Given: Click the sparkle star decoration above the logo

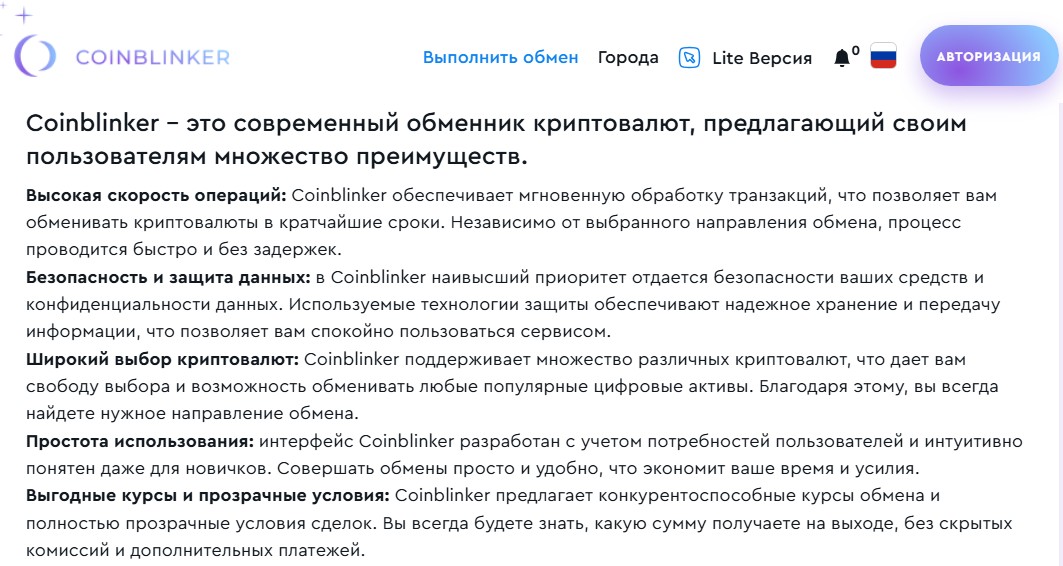Looking at the screenshot, I should [x=24, y=15].
